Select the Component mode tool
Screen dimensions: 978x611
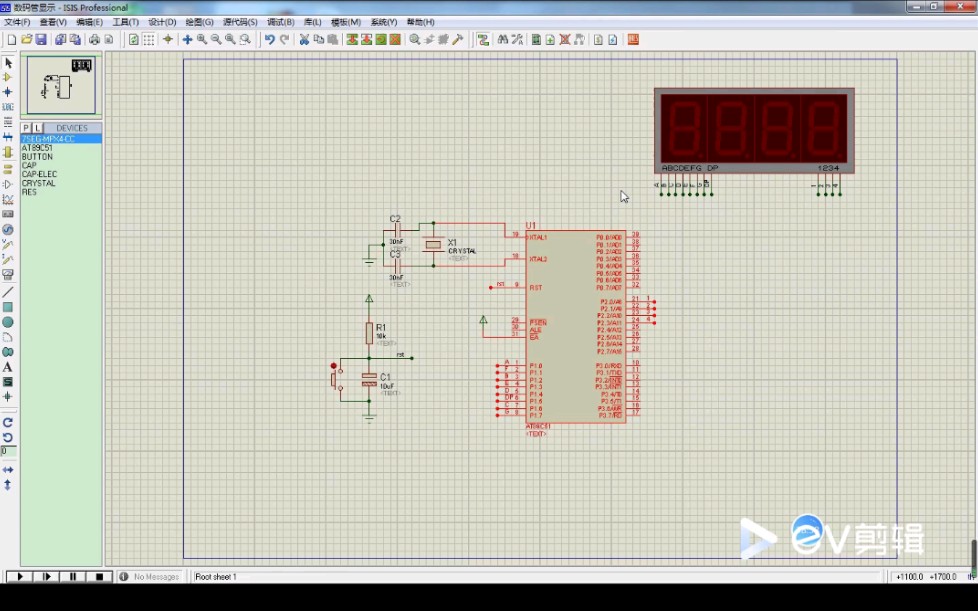coord(8,77)
